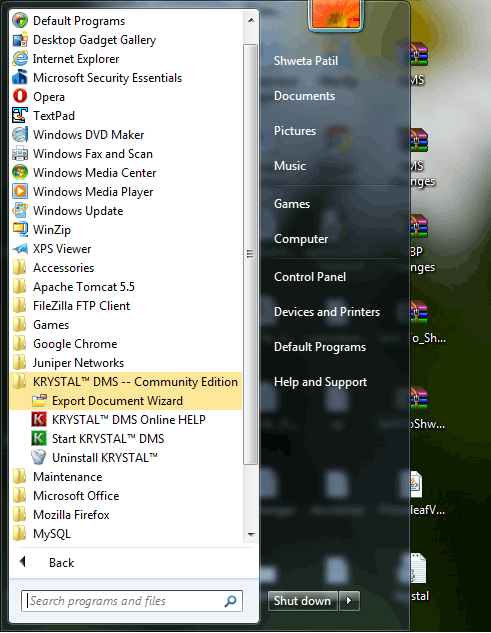Click the Search programs and files field
Screen dimensions: 491x633
coord(132,601)
